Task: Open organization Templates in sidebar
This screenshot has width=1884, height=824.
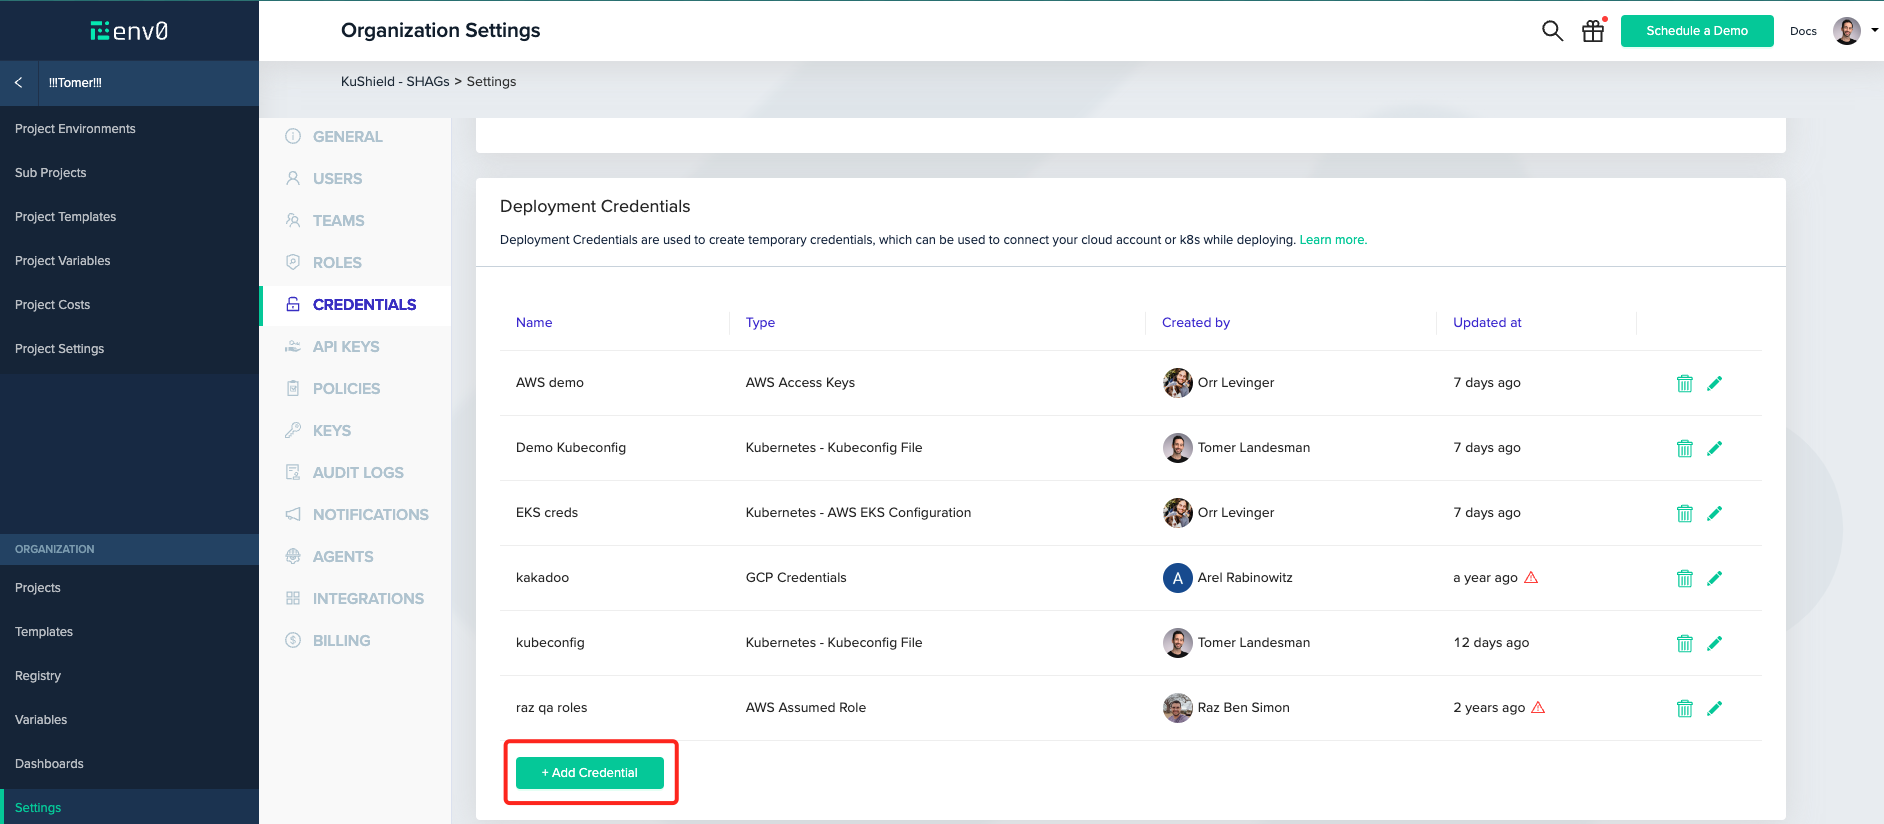Action: [44, 632]
